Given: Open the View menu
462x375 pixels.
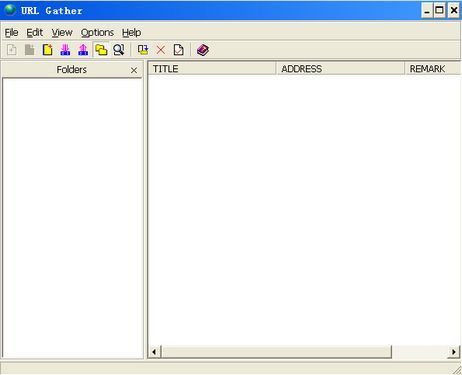Looking at the screenshot, I should (x=62, y=33).
